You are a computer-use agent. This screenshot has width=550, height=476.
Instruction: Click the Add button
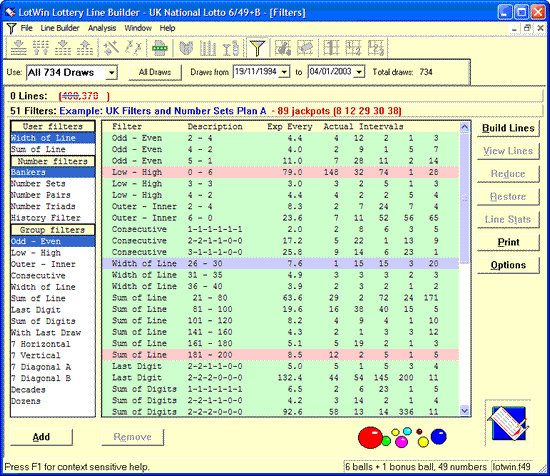(41, 437)
